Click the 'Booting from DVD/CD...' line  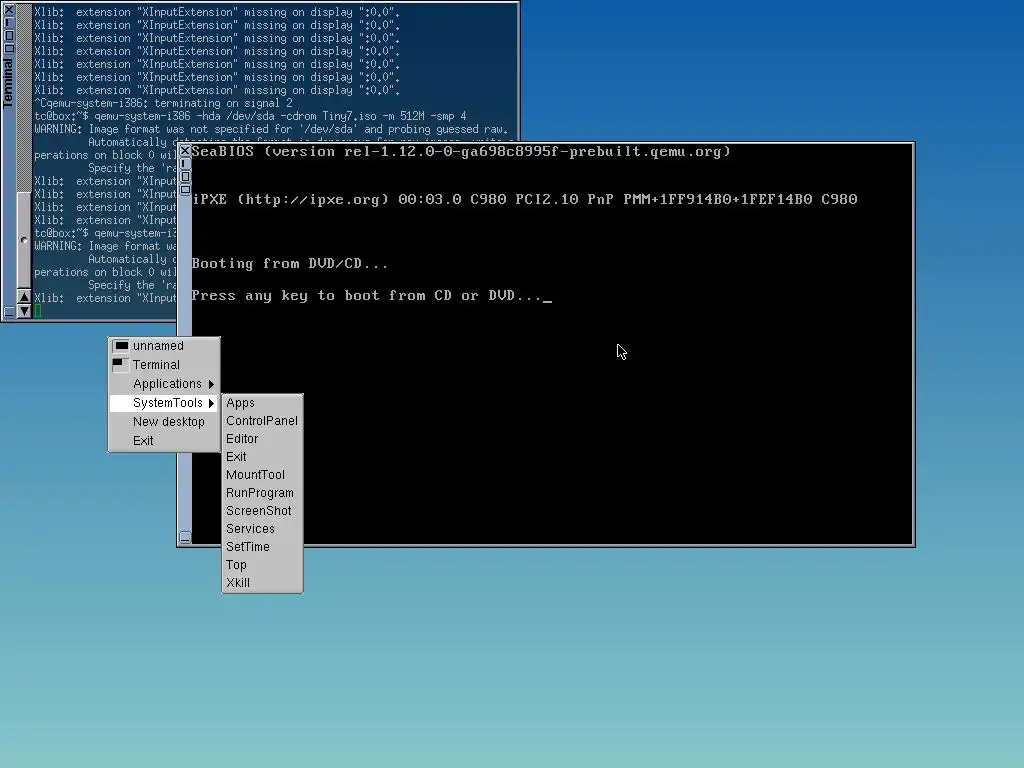point(289,264)
